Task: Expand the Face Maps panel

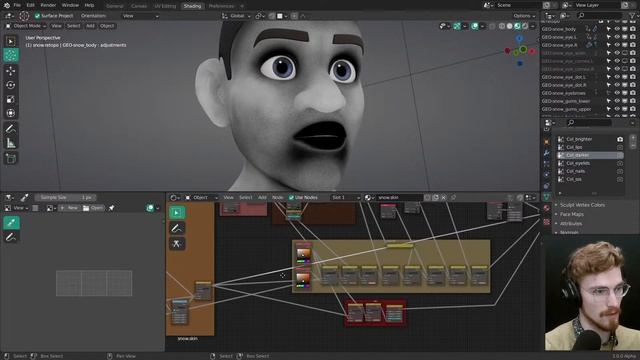Action: tap(571, 214)
